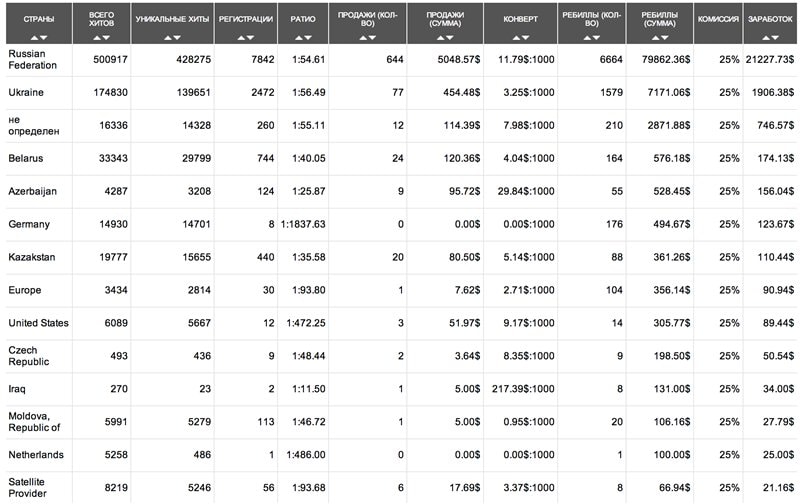This screenshot has width=800, height=504.
Task: Click the Satellite Provider row name
Action: (x=29, y=487)
